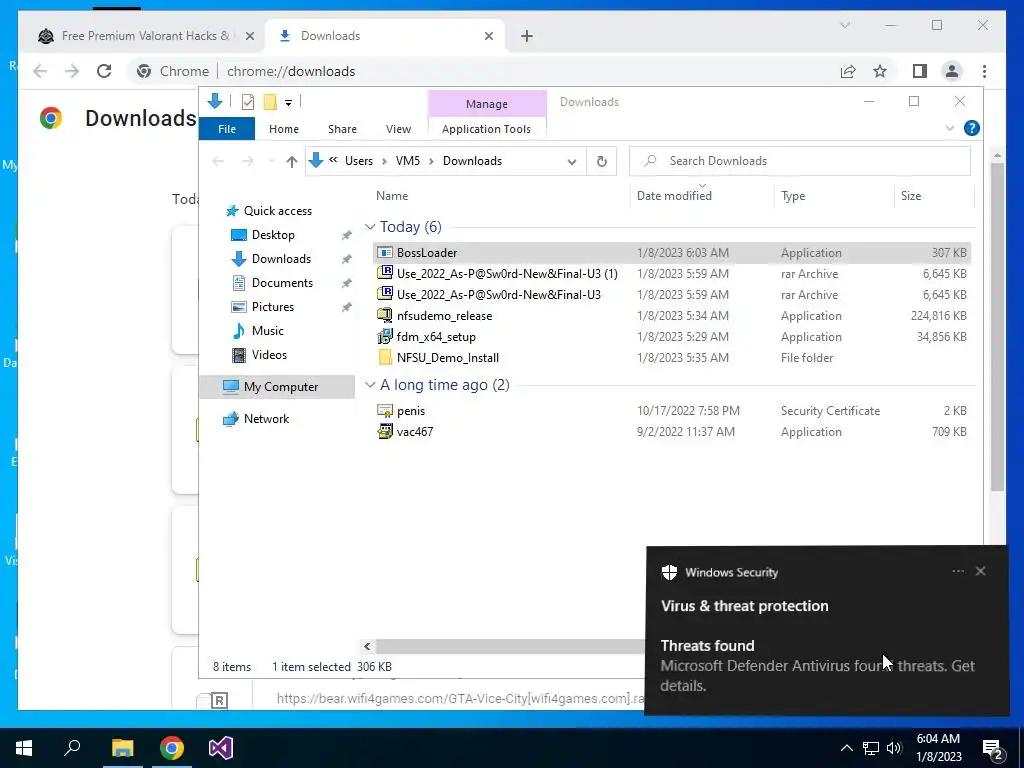Select Desktop in Quick access
Viewport: 1024px width, 768px height.
[273, 234]
